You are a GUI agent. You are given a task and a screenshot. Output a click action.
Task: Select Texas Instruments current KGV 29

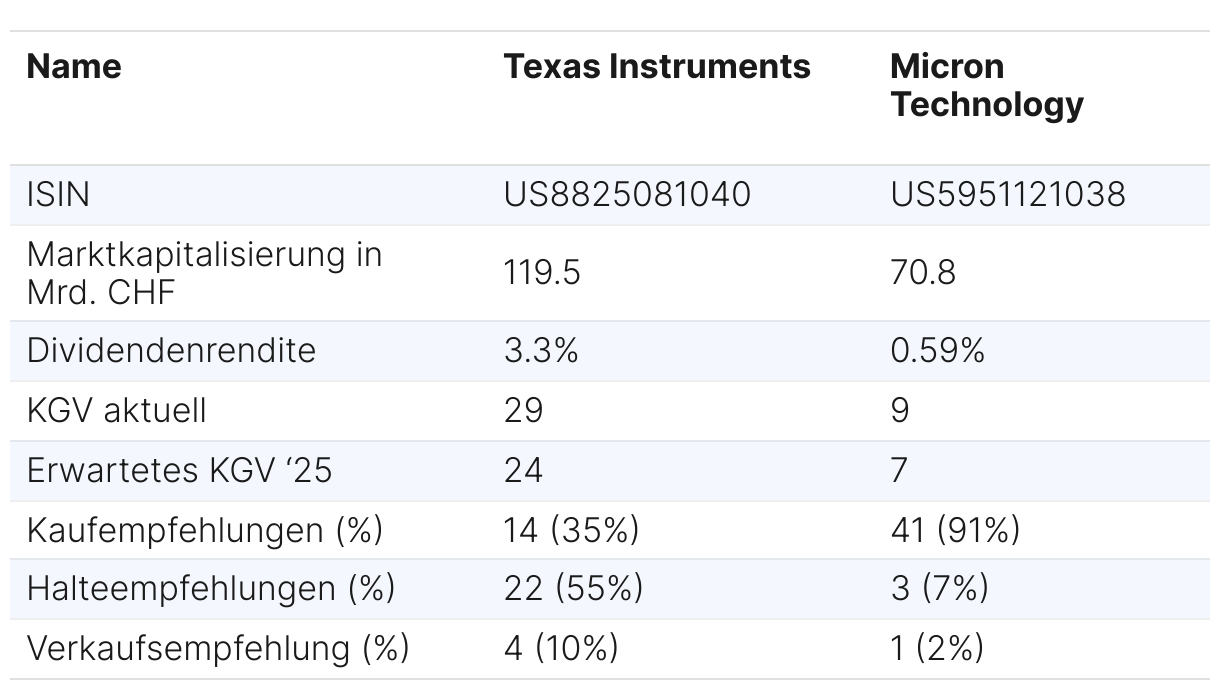coord(523,410)
